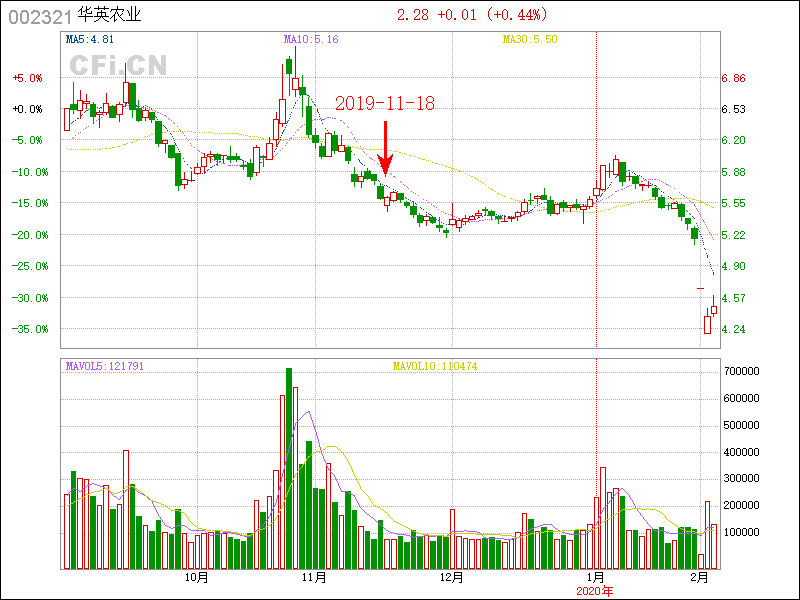Click the CFi.CN watermark logo
Viewport: 800px width, 600px height.
point(118,65)
